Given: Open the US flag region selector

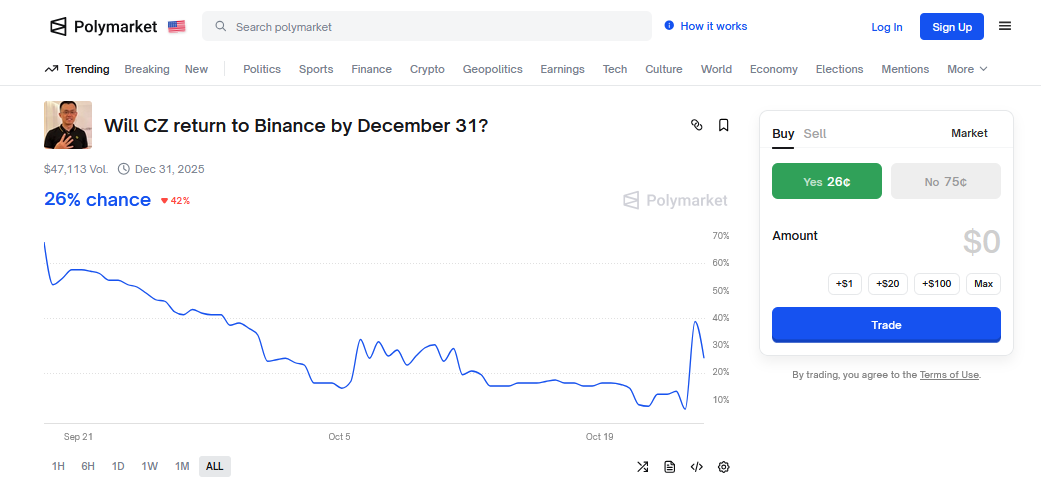Looking at the screenshot, I should [177, 26].
